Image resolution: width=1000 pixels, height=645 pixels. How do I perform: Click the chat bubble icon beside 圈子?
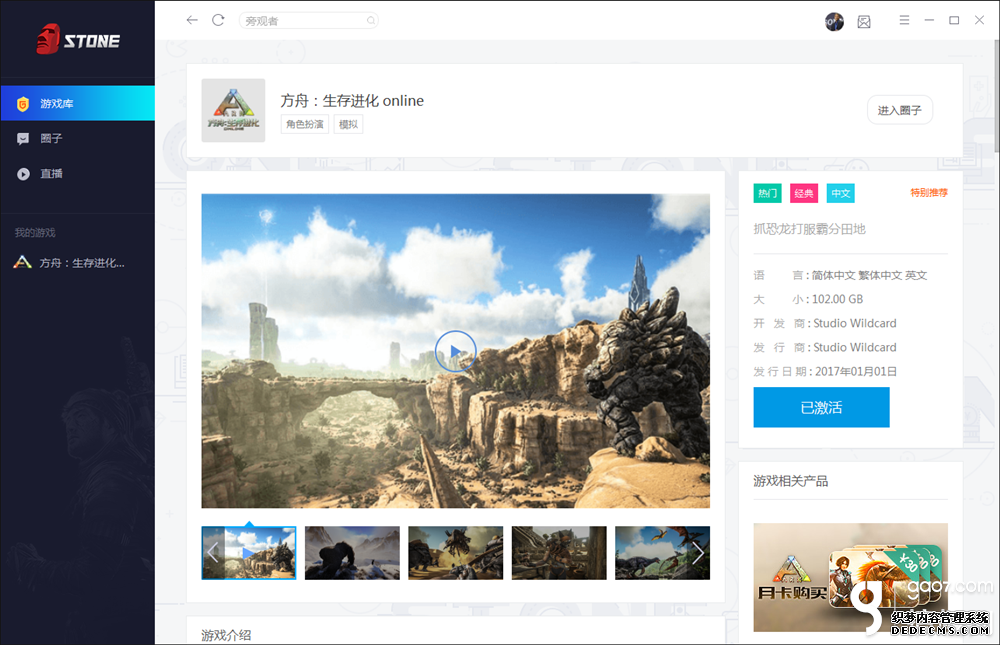23,138
